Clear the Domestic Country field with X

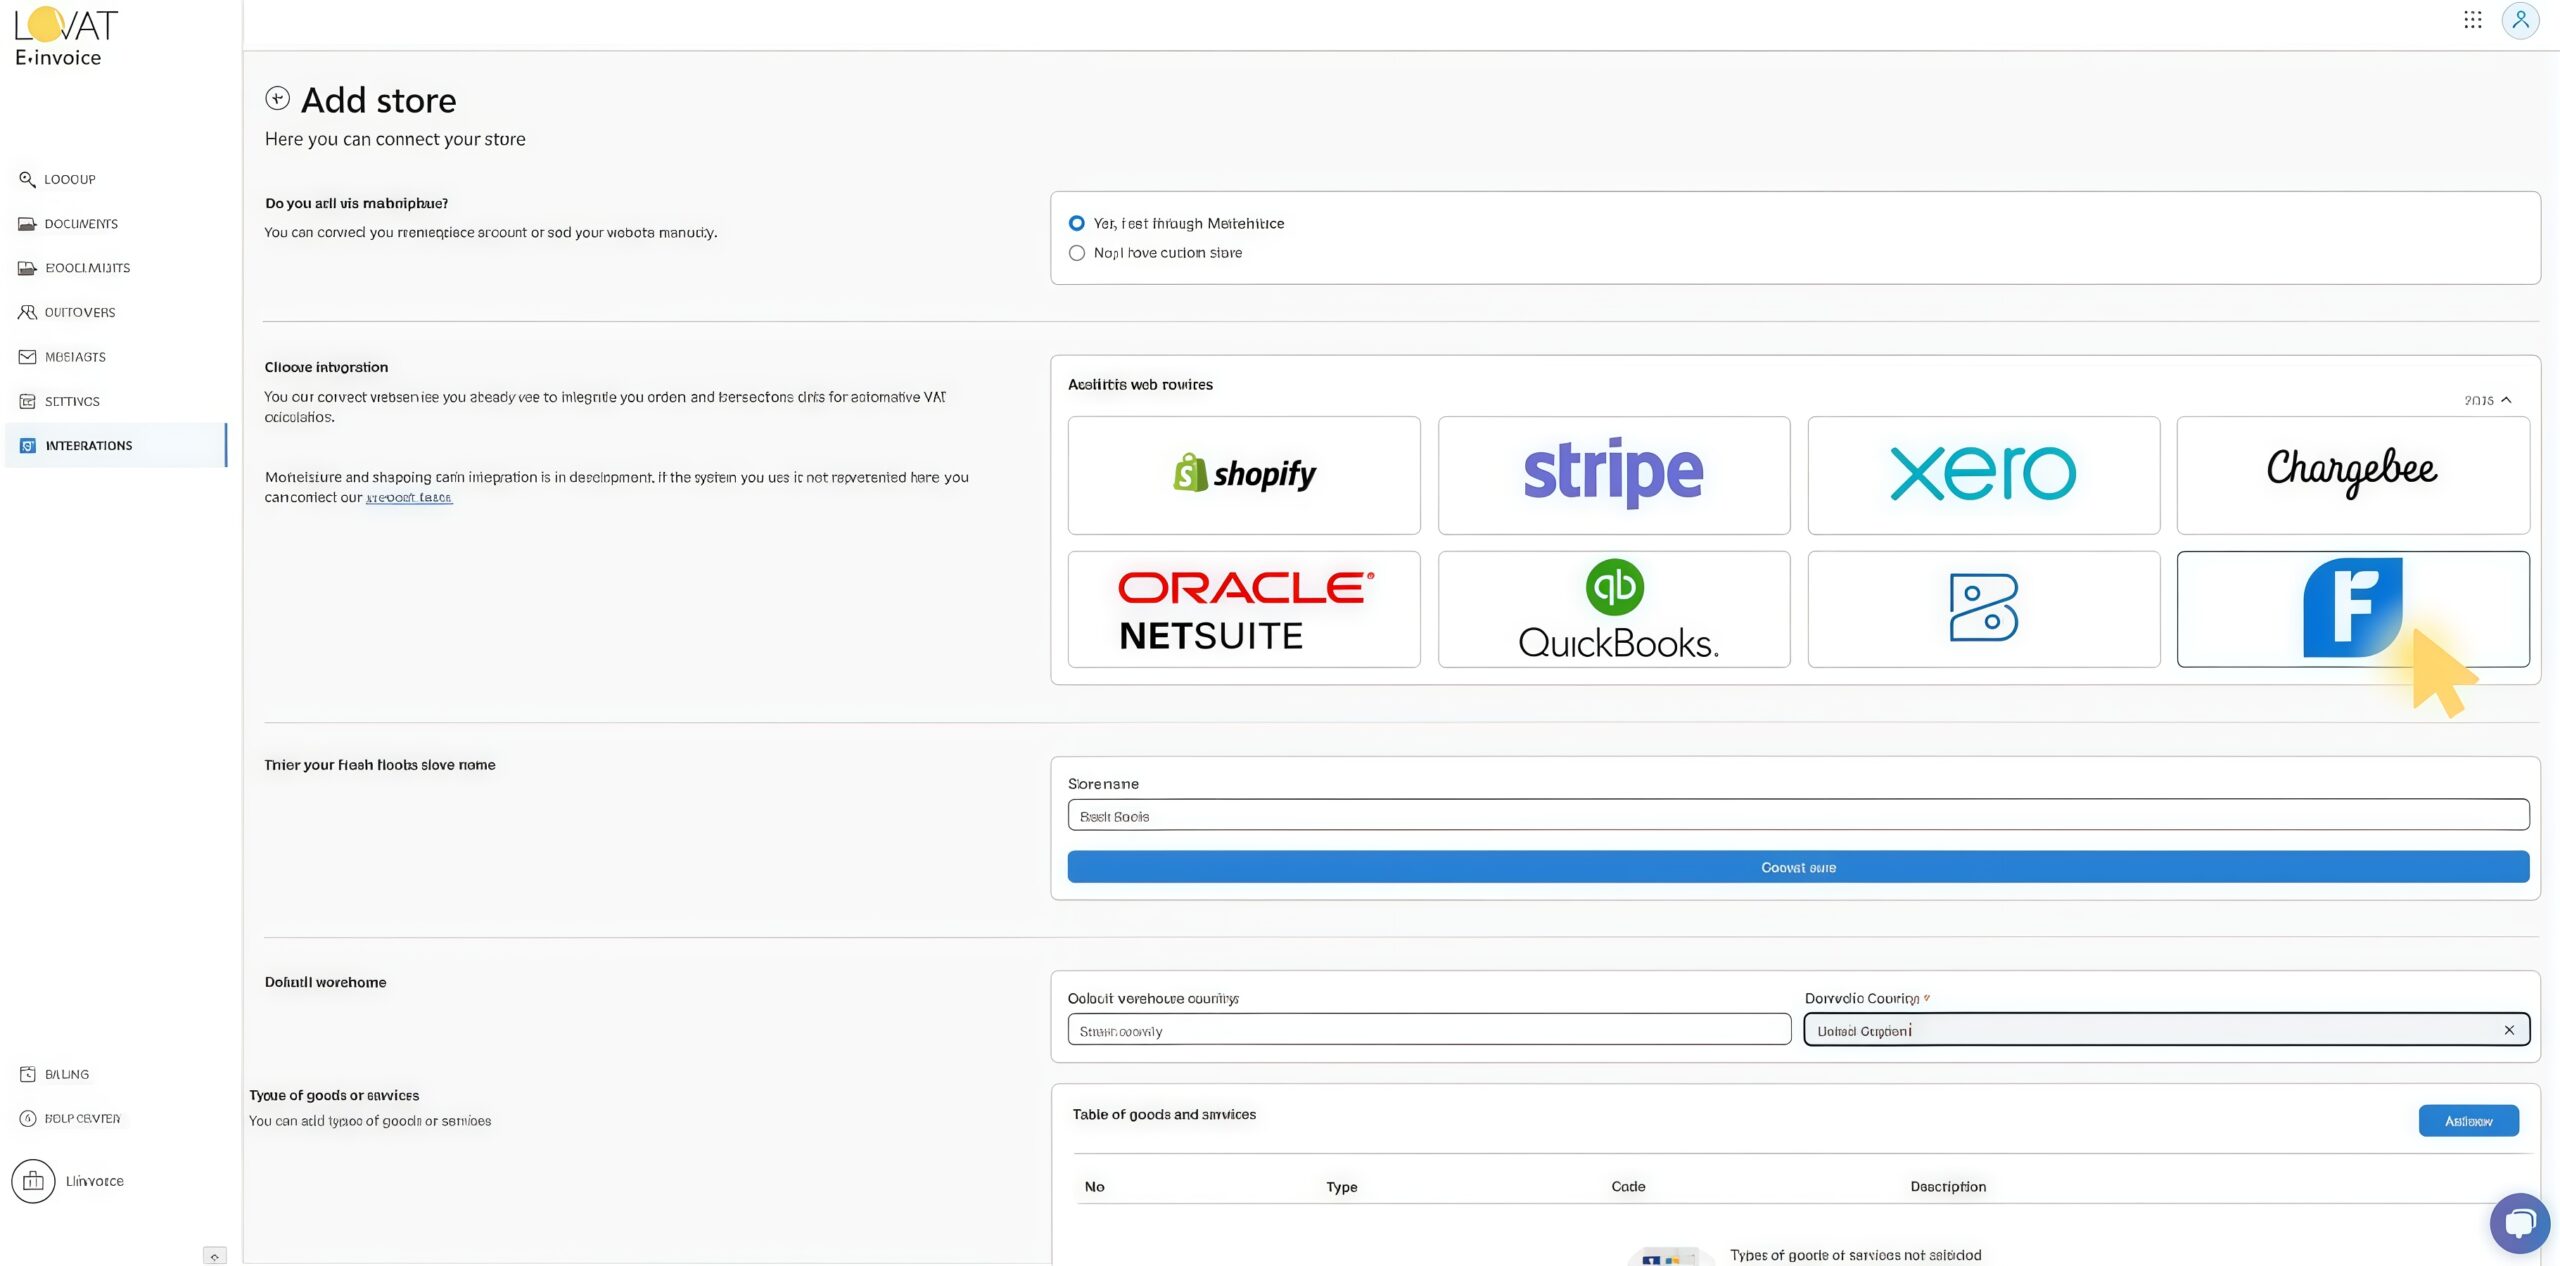(x=2509, y=1030)
